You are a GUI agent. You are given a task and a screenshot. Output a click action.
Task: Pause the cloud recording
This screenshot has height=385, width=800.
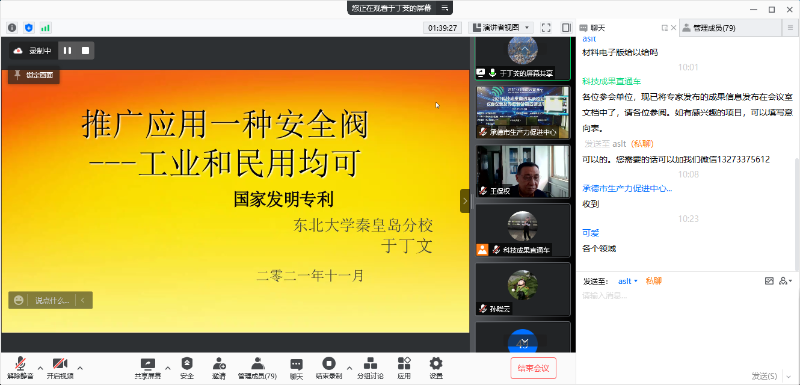point(67,50)
